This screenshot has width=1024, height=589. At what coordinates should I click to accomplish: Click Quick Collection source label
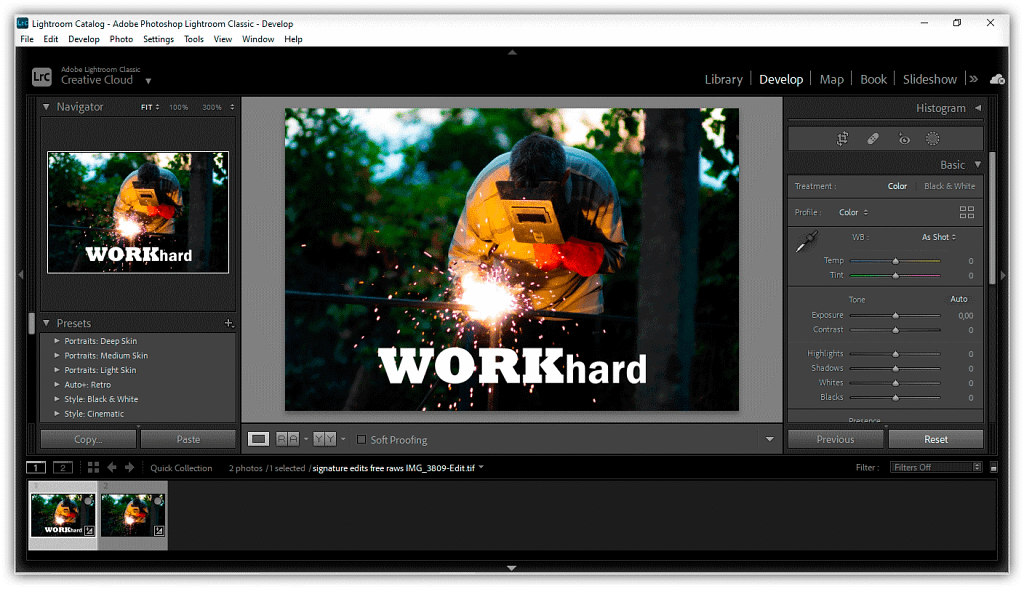click(x=181, y=468)
